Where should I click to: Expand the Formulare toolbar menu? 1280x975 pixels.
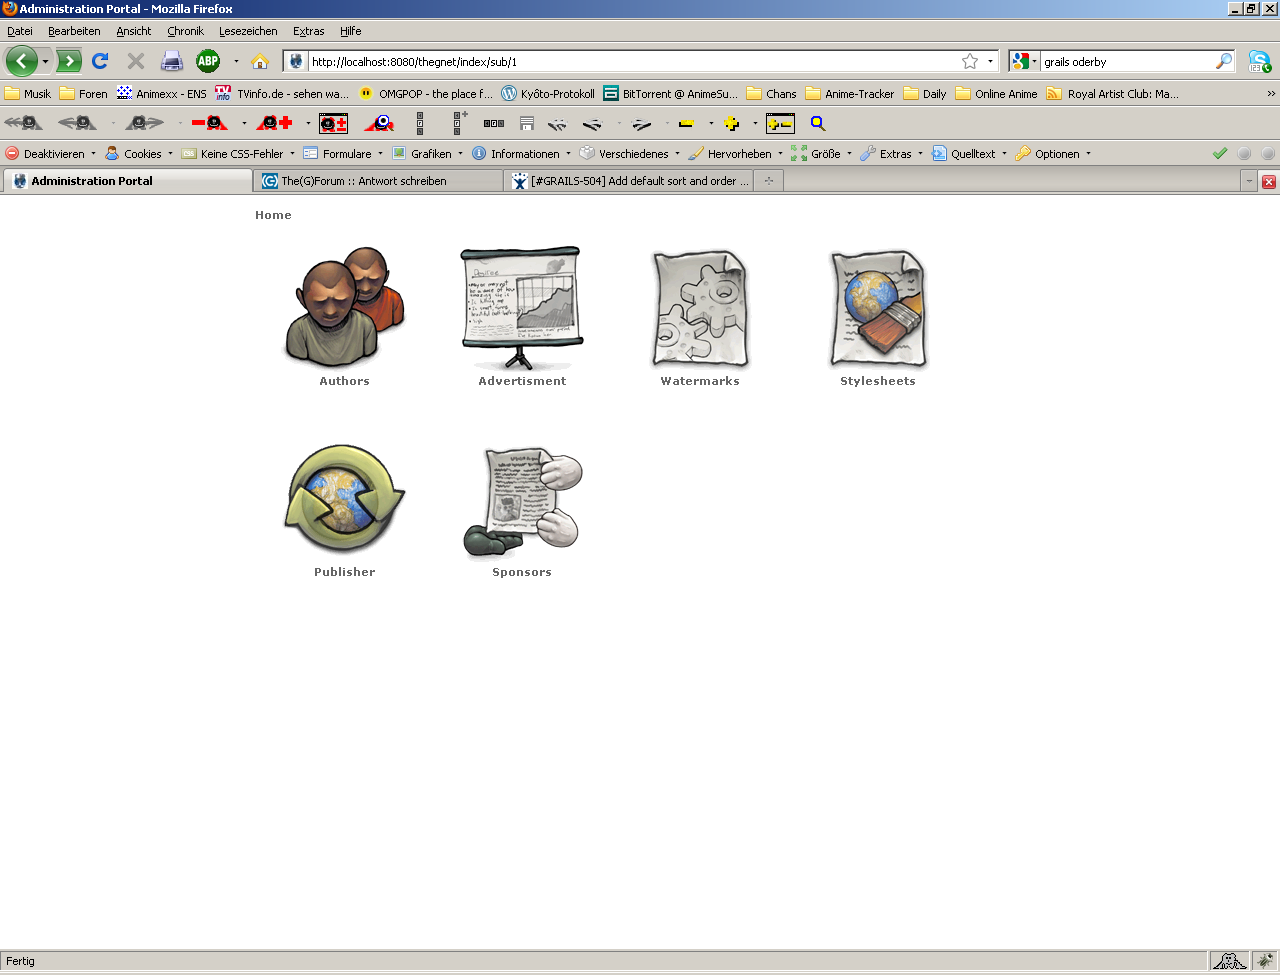(344, 154)
